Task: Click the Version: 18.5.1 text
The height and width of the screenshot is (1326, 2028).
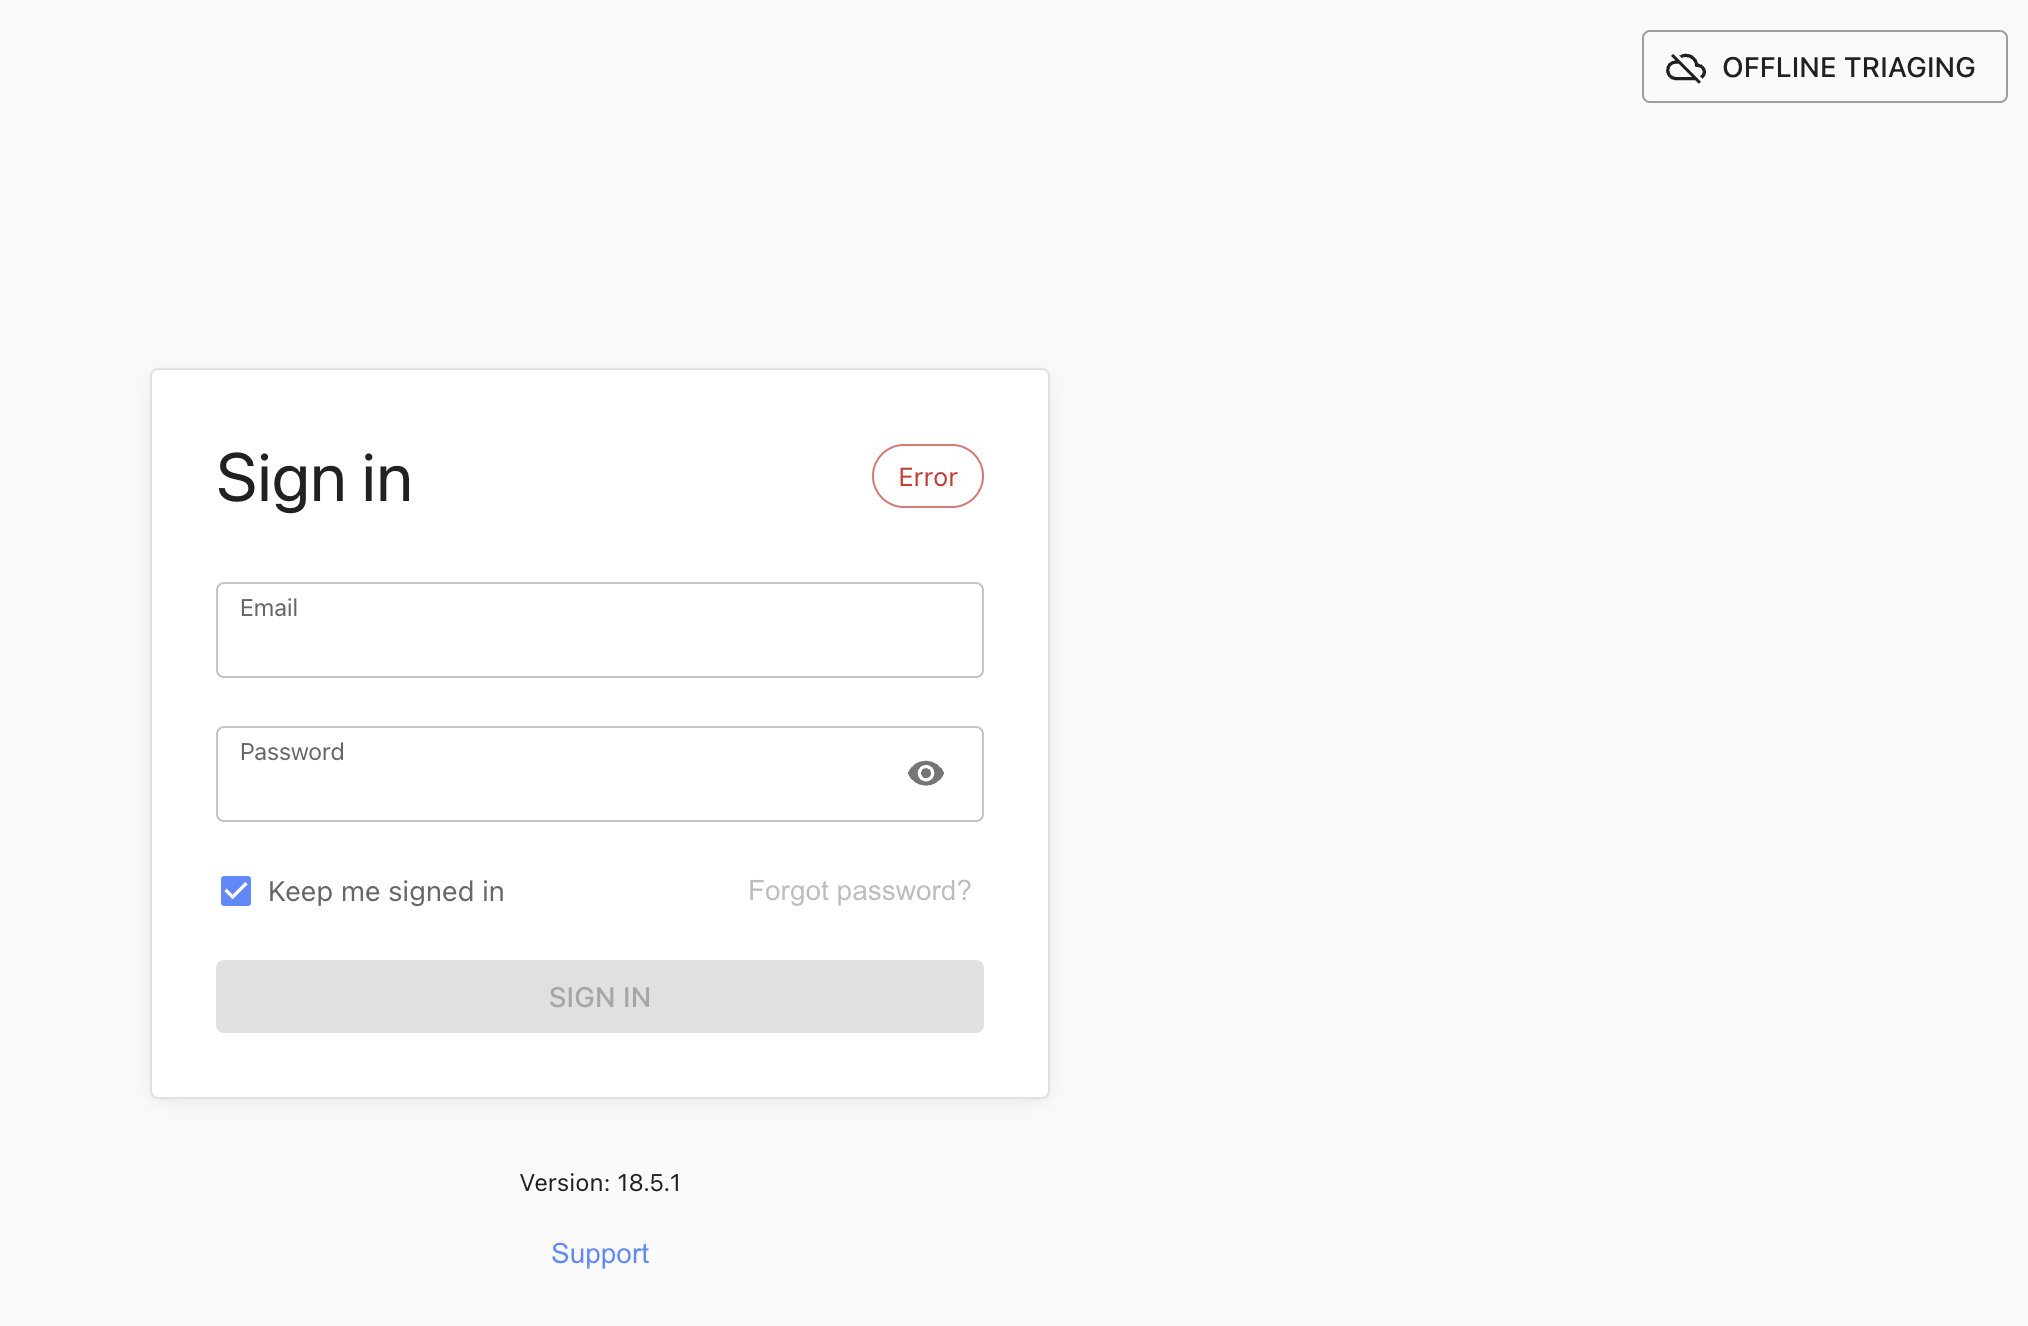Action: point(599,1183)
